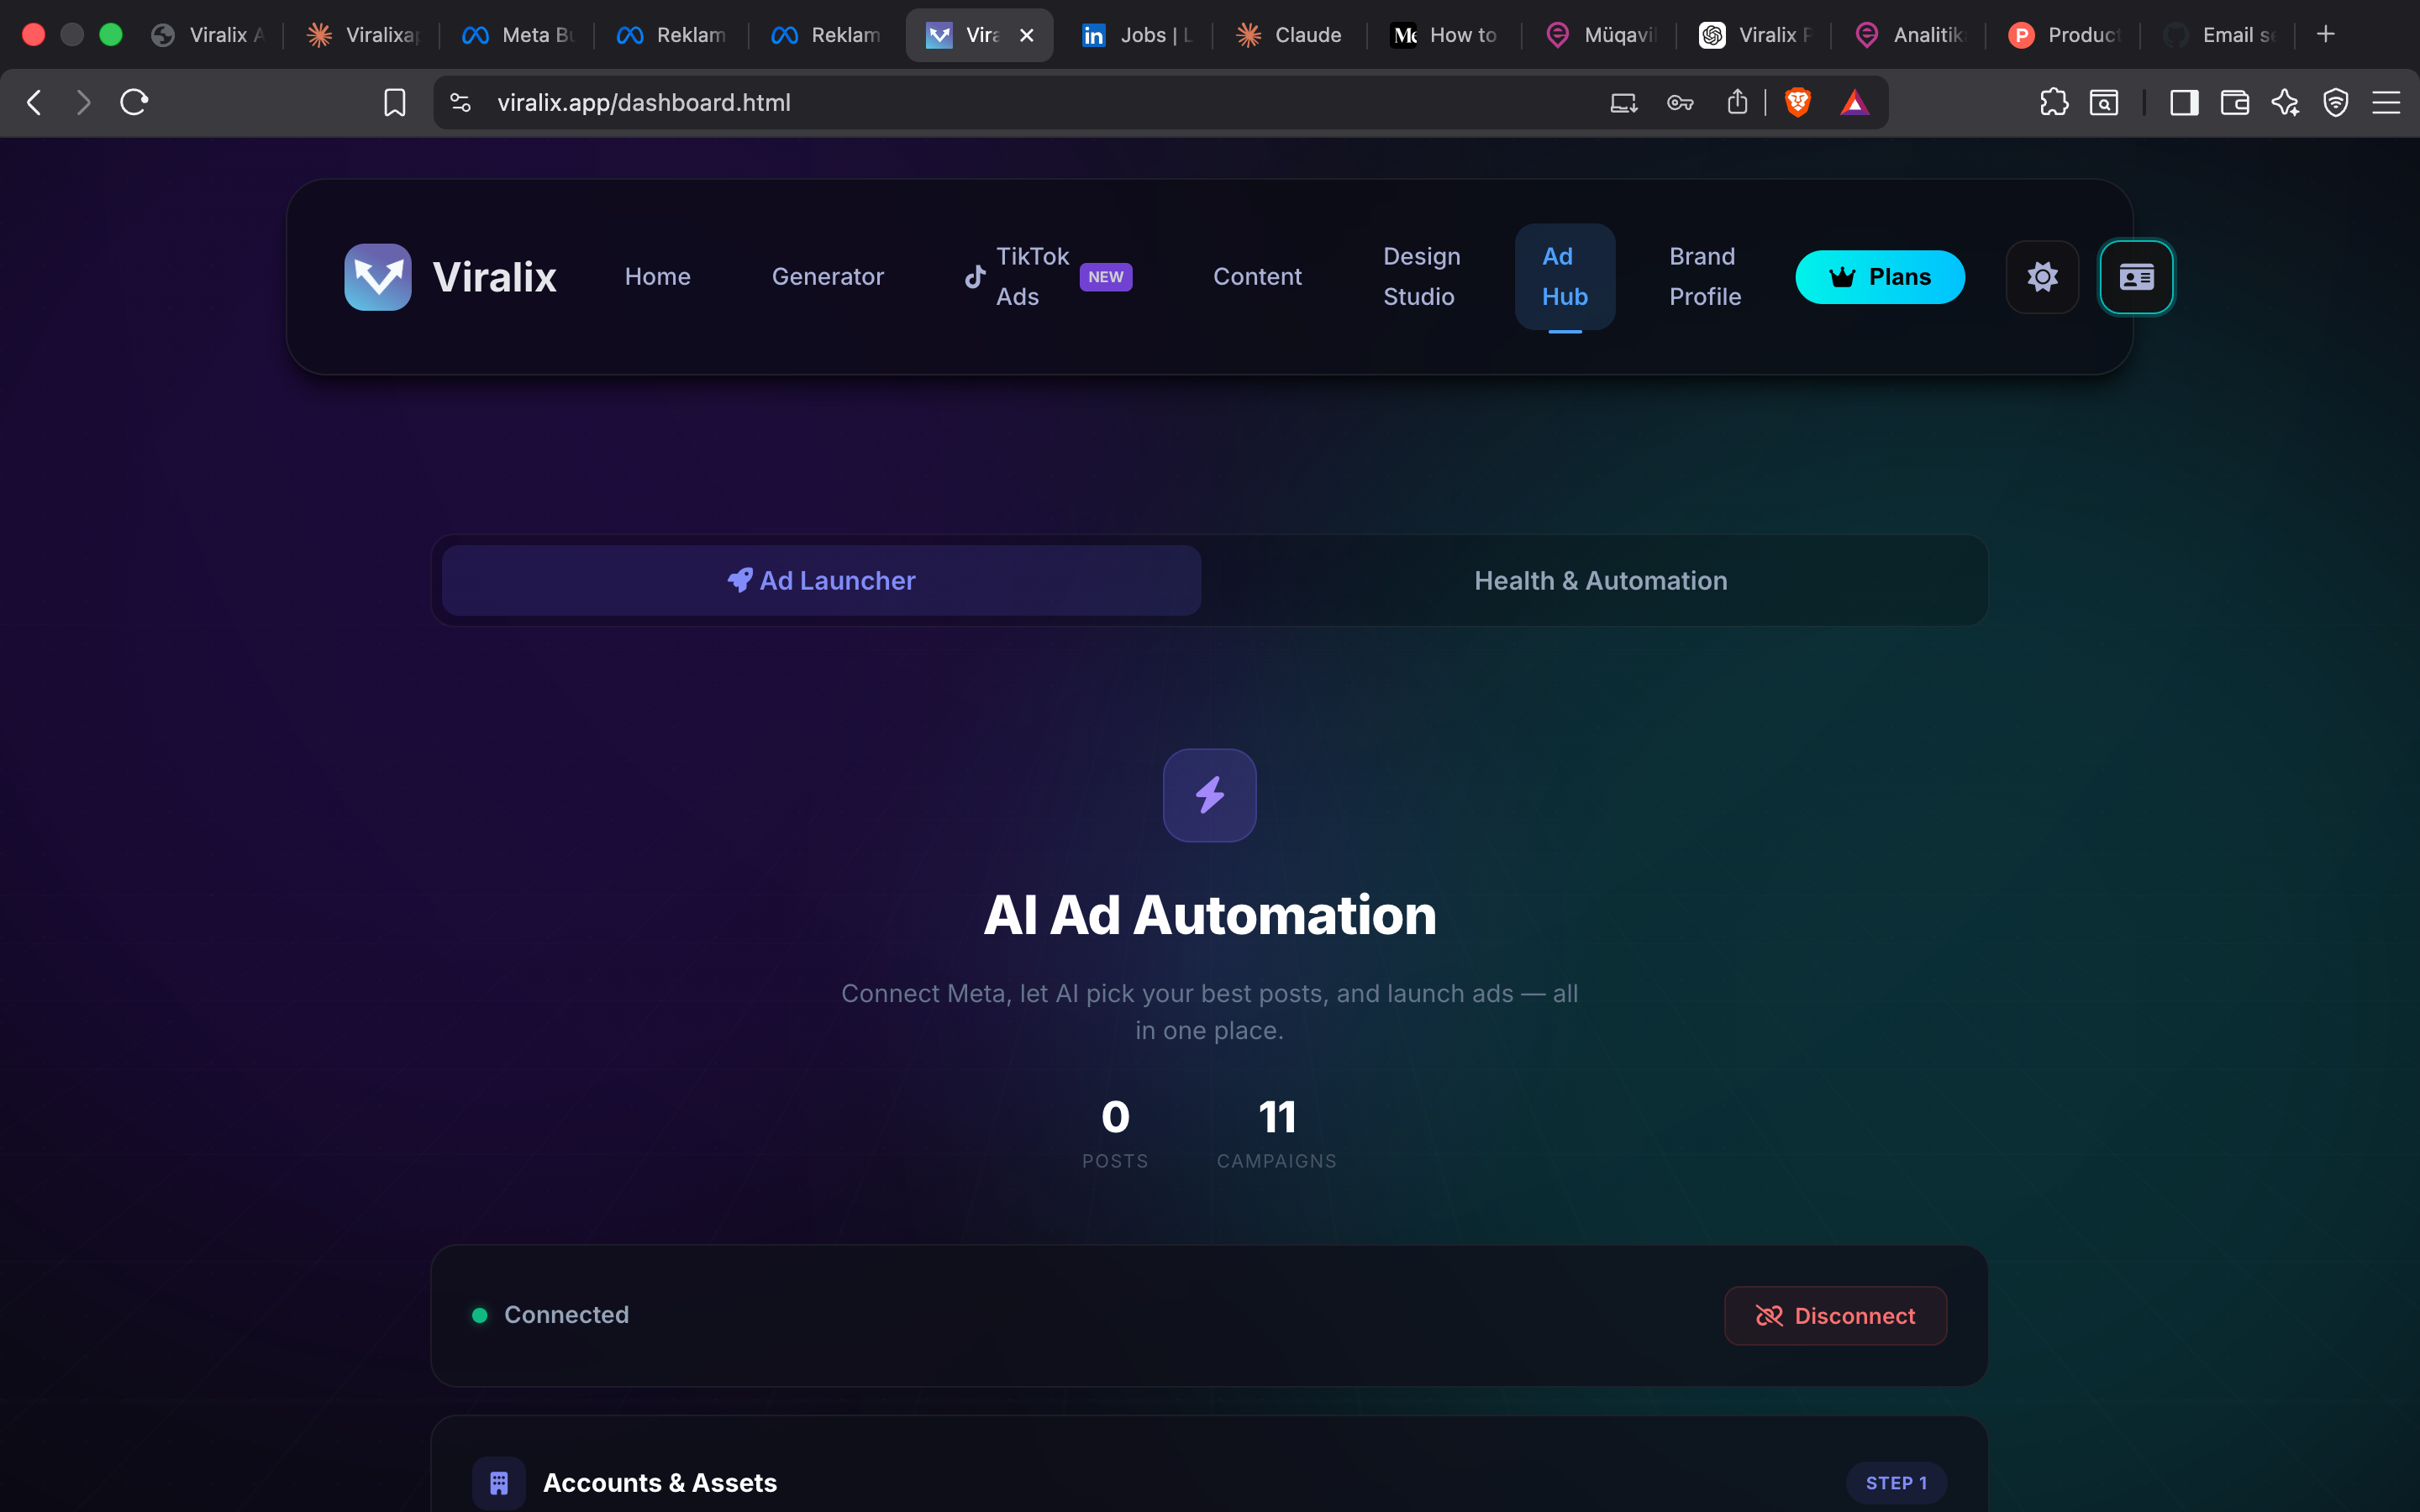Click the 0 posts count
The width and height of the screenshot is (2420, 1512).
tap(1115, 1117)
